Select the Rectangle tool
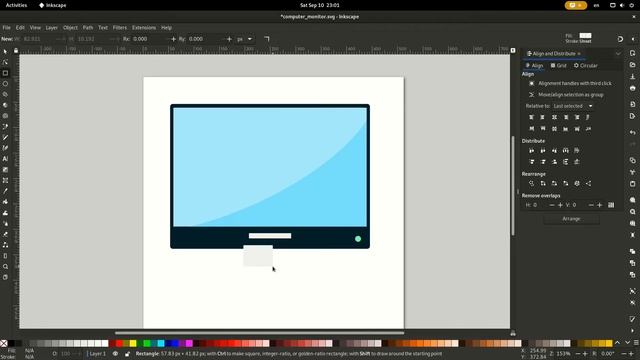Screen dimensions: 640x360 click(x=5, y=73)
